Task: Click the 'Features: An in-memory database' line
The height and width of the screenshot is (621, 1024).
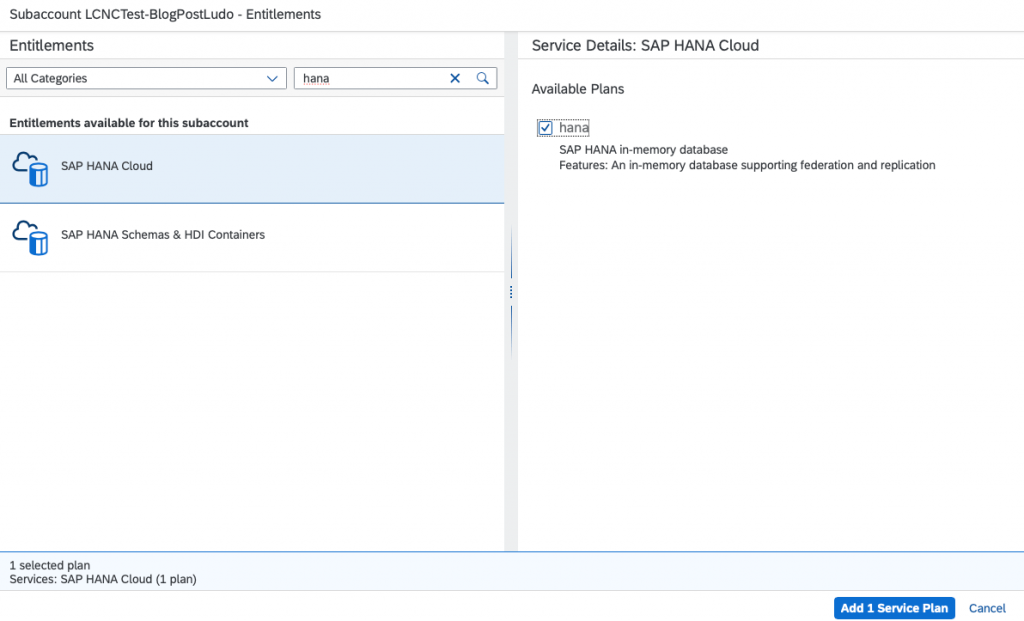Action: click(x=747, y=165)
